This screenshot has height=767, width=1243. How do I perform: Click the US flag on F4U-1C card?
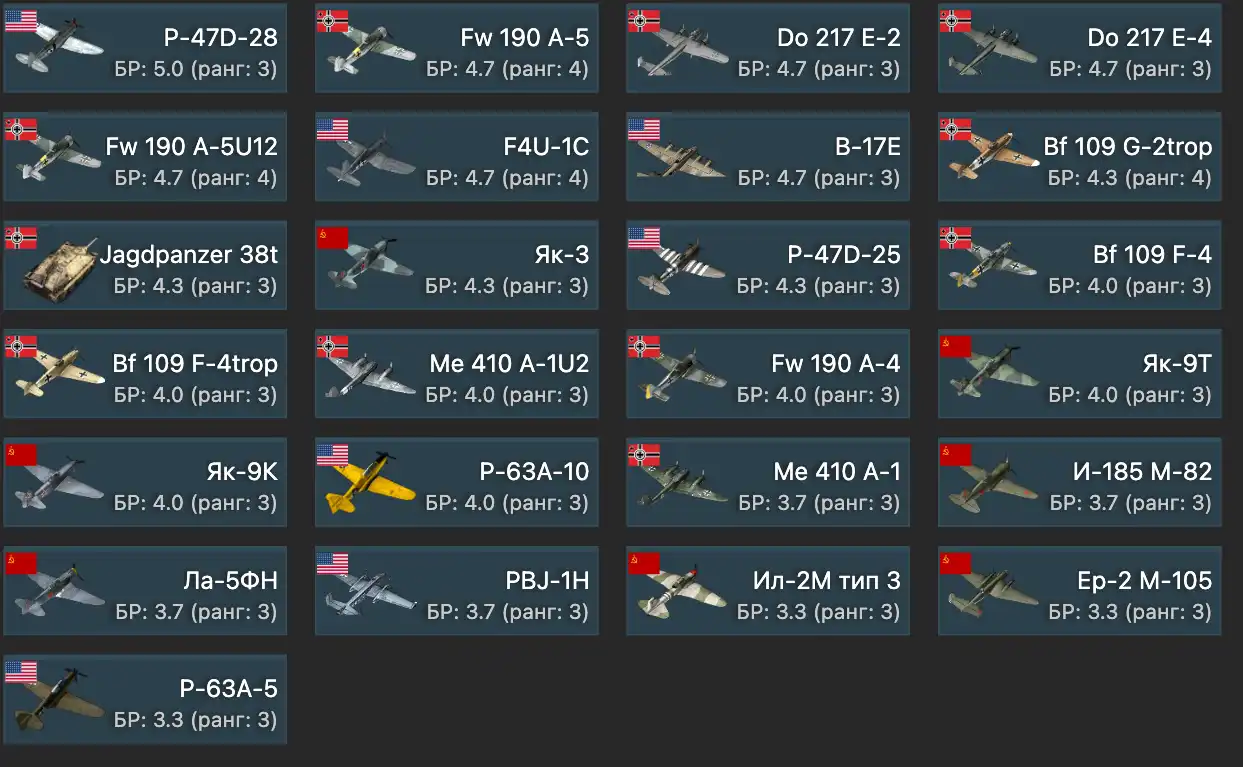pos(332,129)
